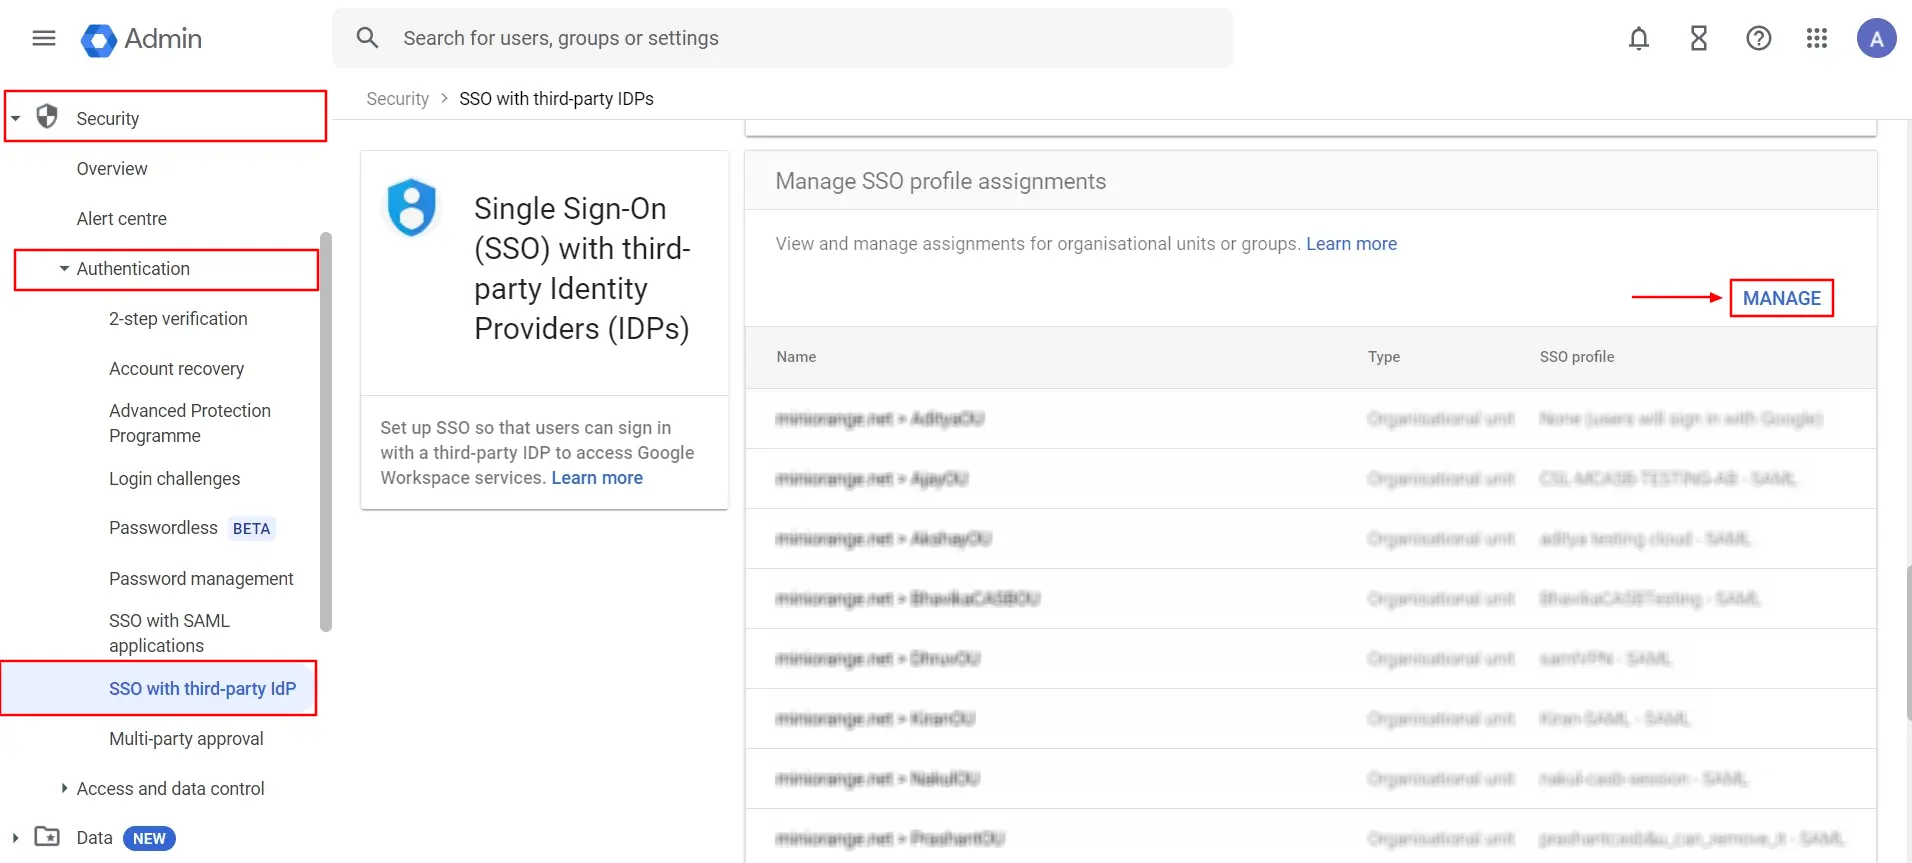Collapse the Authentication submenu arrow
Screen dimensions: 1912x863
pyautogui.click(x=64, y=269)
